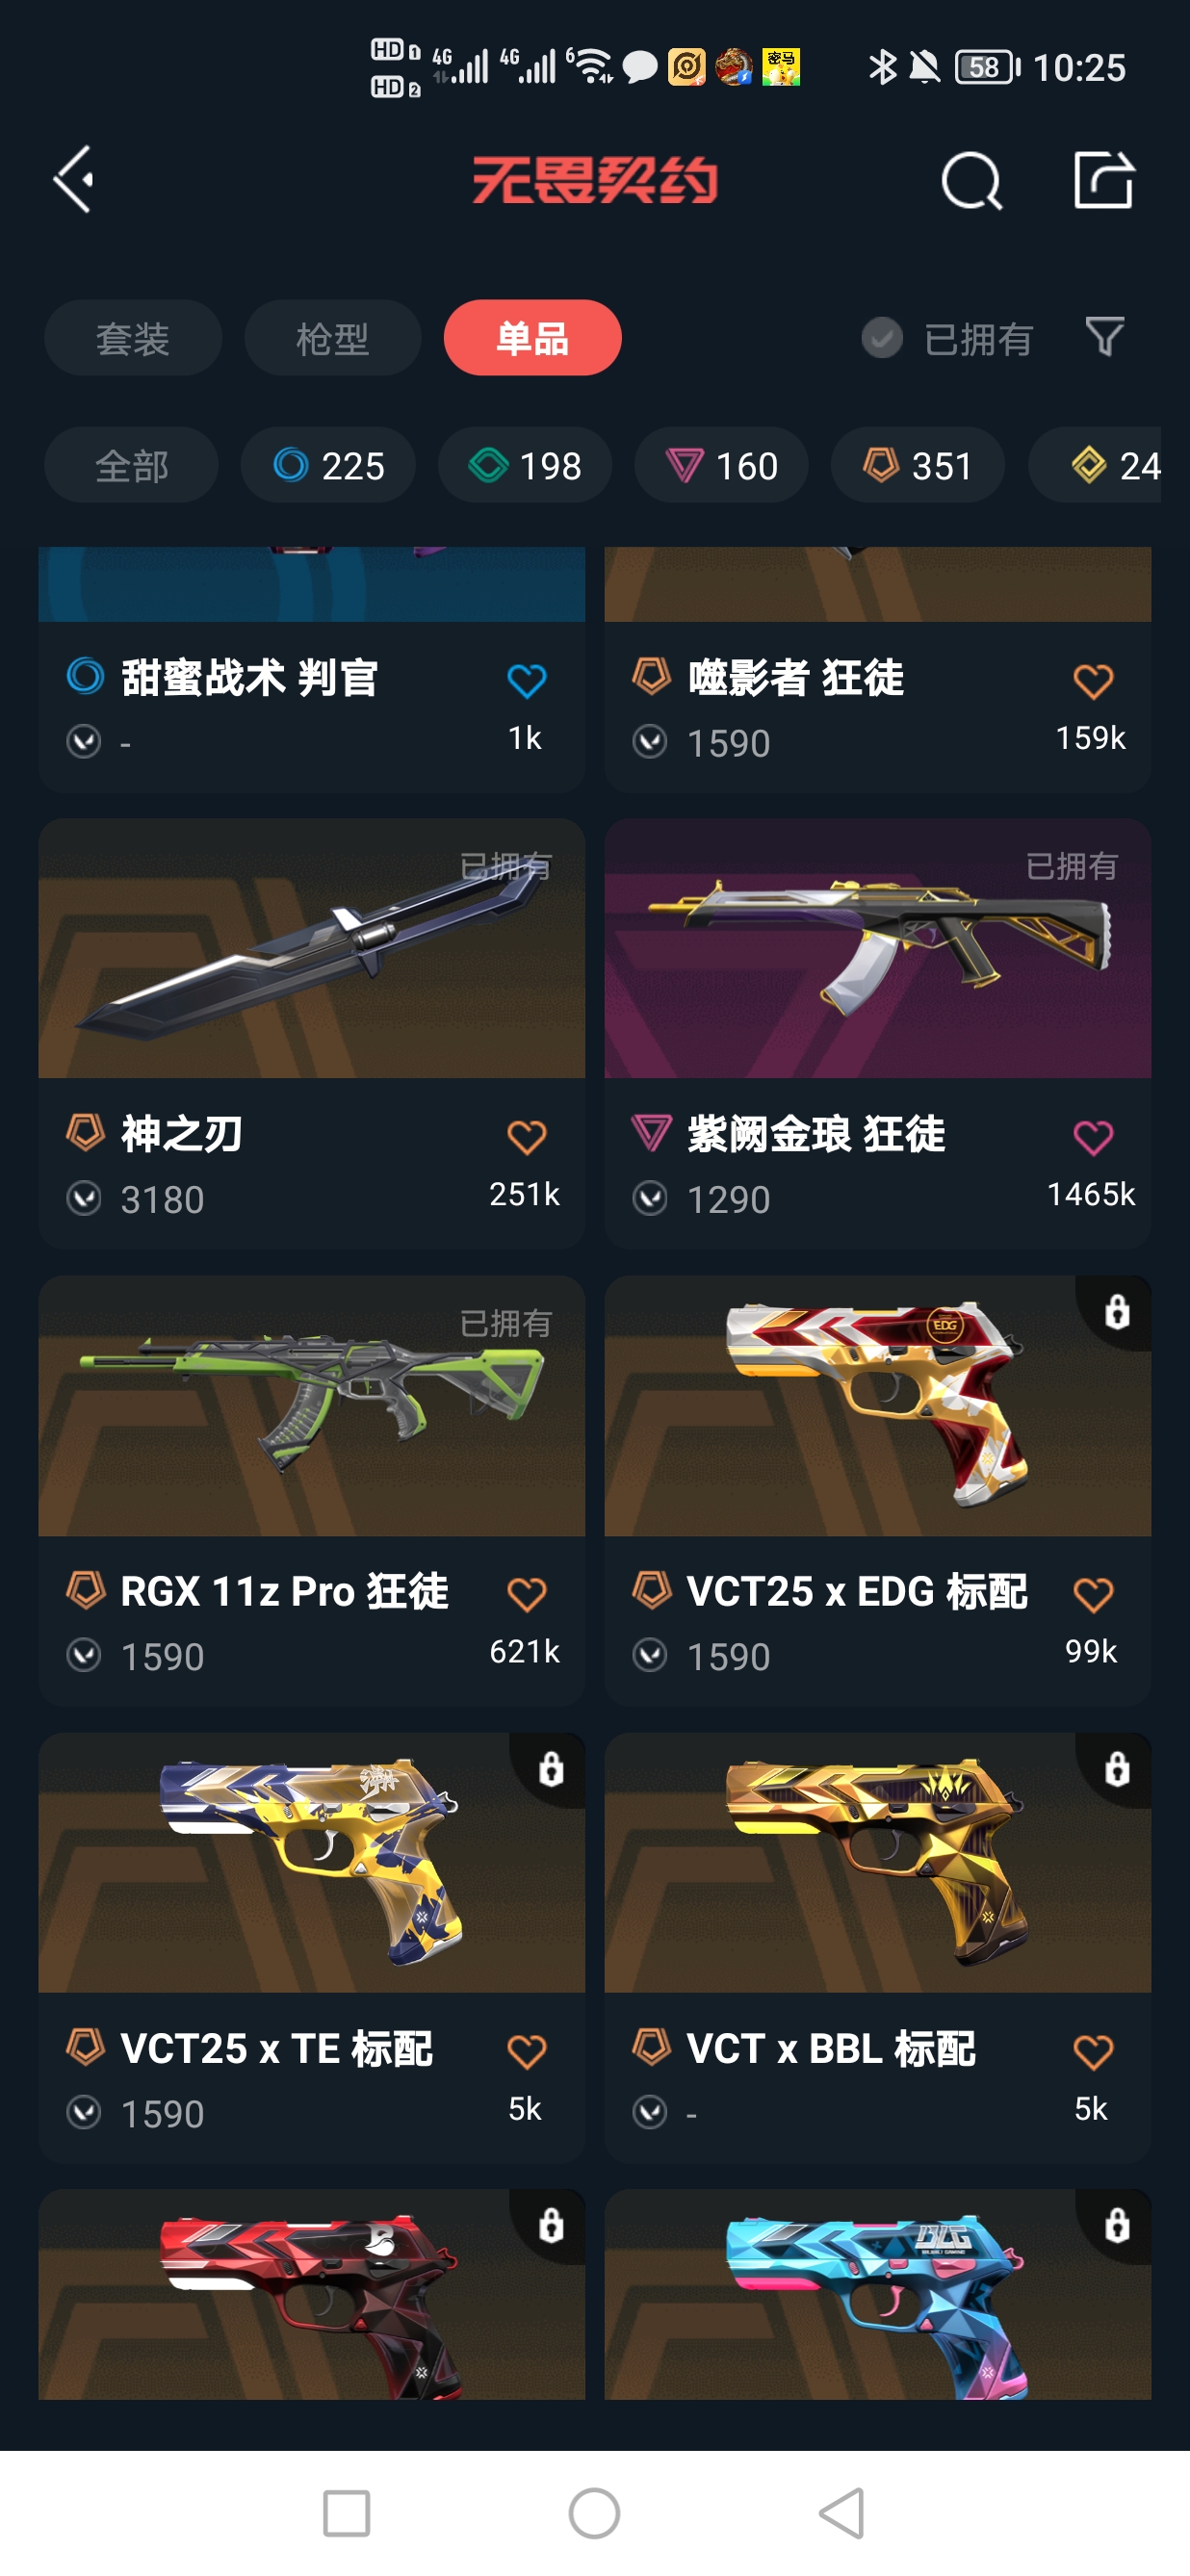Filter by green tier 198

click(525, 465)
